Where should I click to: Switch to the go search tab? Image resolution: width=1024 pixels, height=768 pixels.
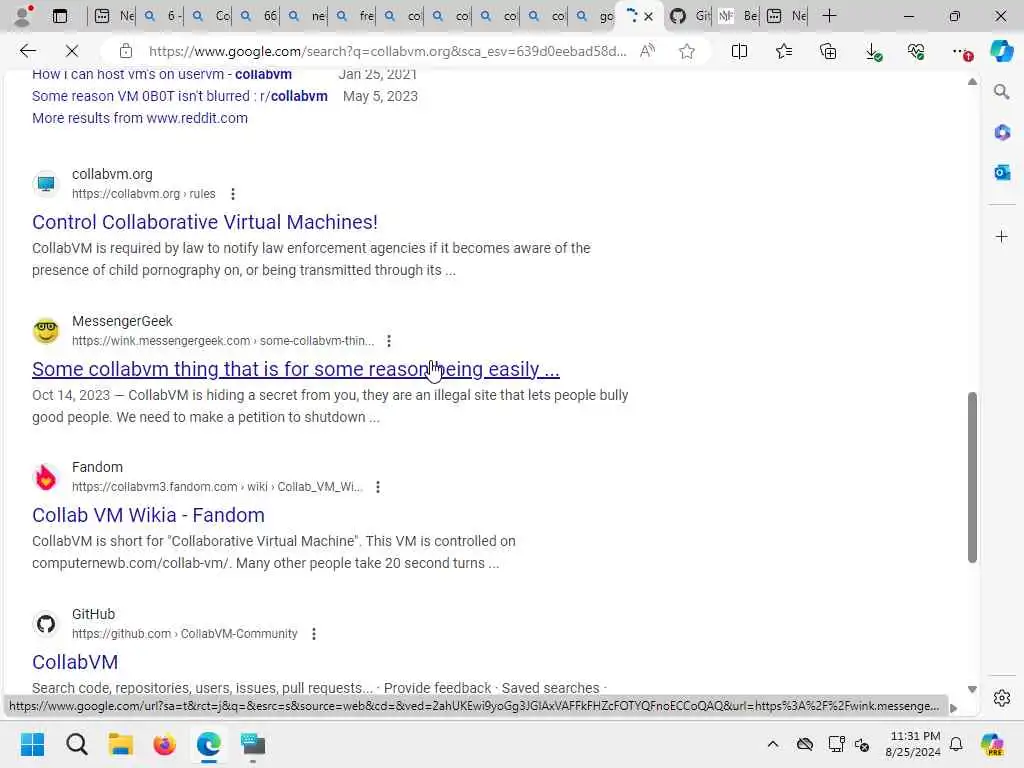pos(594,16)
